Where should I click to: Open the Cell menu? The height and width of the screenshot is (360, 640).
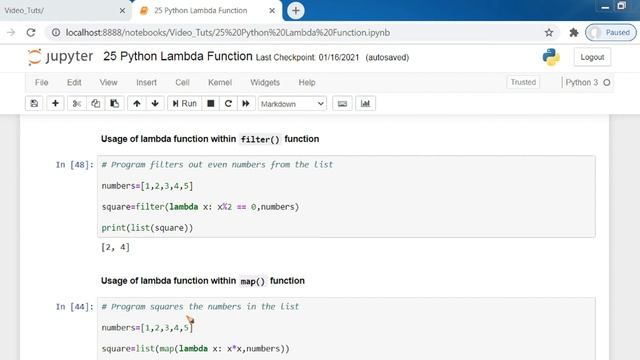182,82
